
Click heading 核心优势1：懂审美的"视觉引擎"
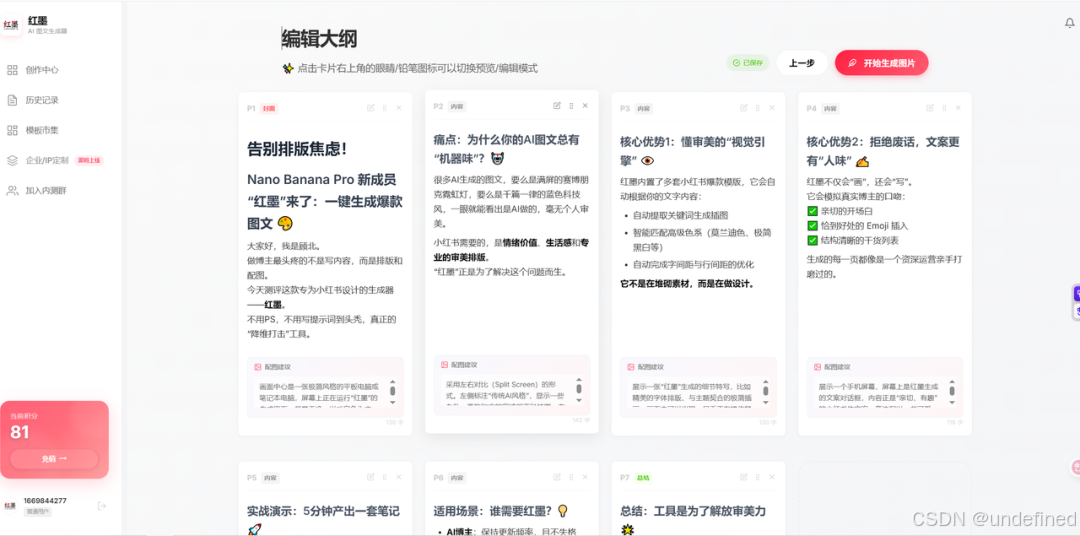tap(692, 151)
